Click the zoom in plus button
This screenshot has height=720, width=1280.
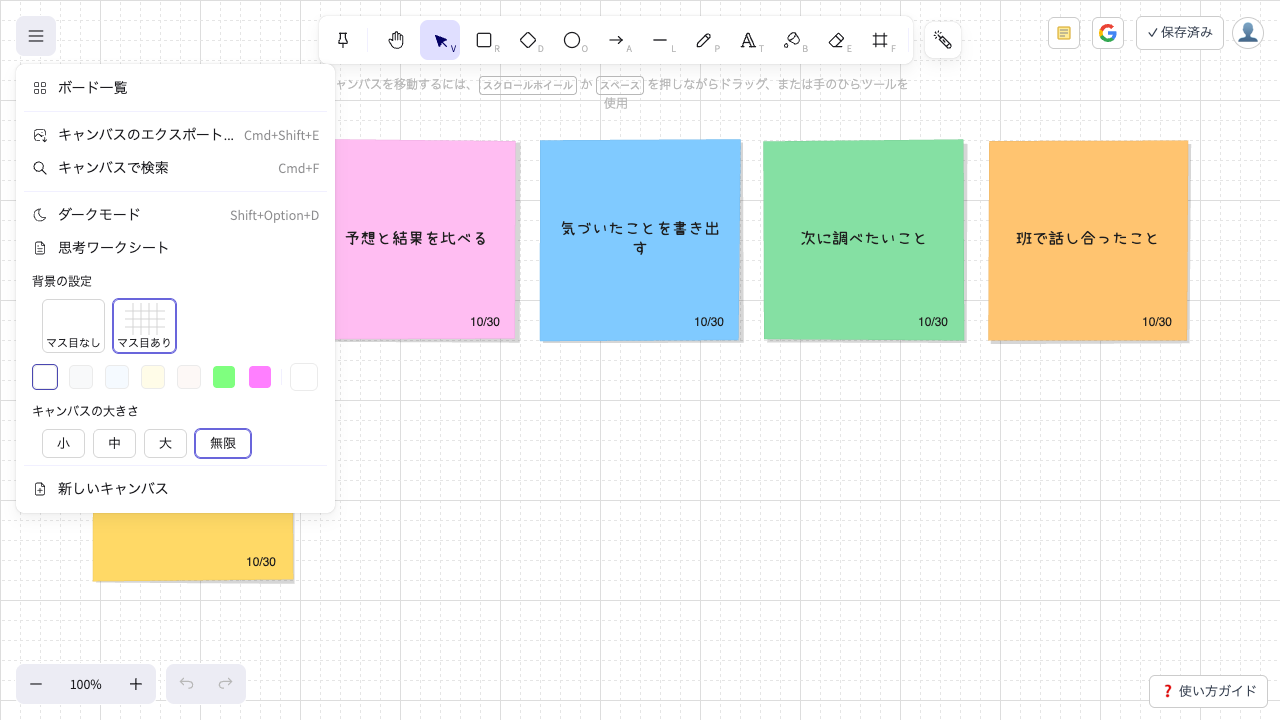pos(136,684)
